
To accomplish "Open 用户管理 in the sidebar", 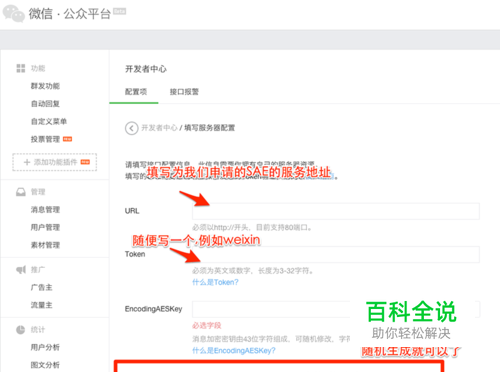I will pos(45,227).
